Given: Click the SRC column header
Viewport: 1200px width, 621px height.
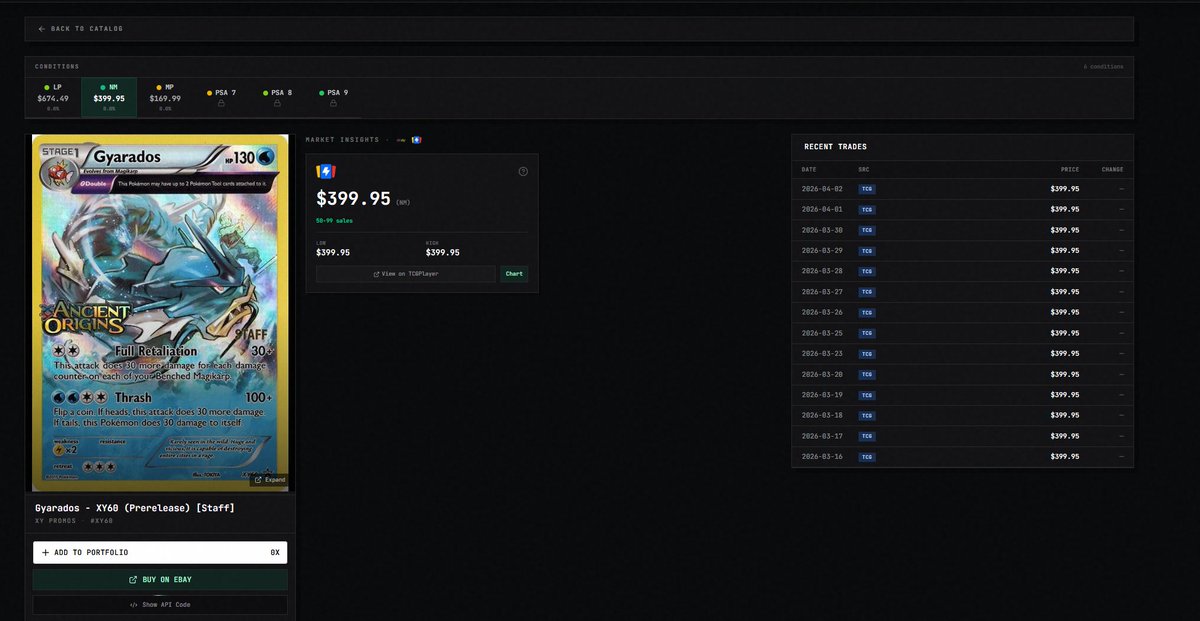Looking at the screenshot, I should (864, 169).
